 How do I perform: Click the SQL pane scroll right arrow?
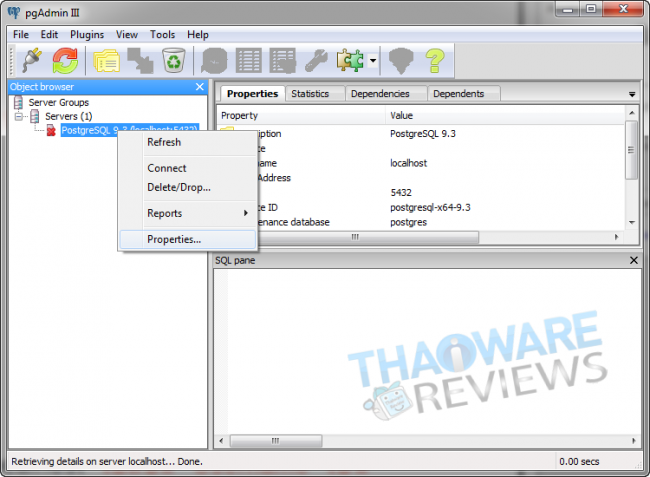click(633, 441)
